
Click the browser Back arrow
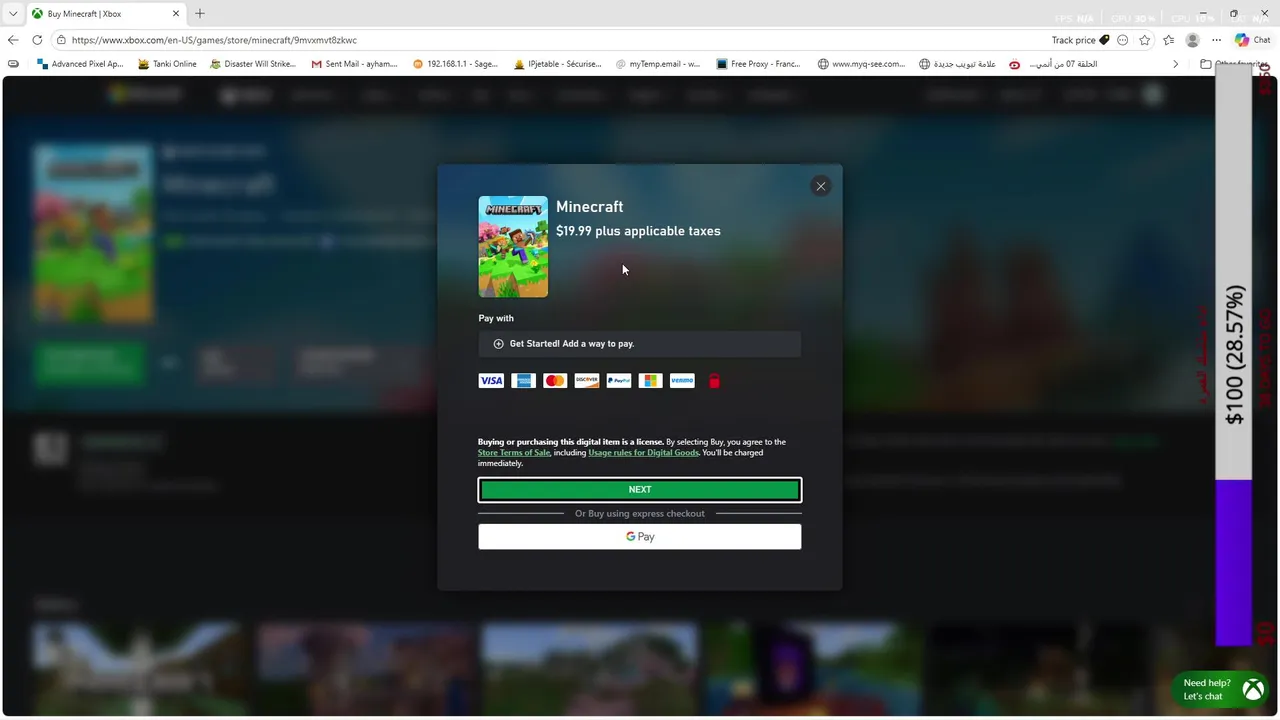(x=13, y=40)
